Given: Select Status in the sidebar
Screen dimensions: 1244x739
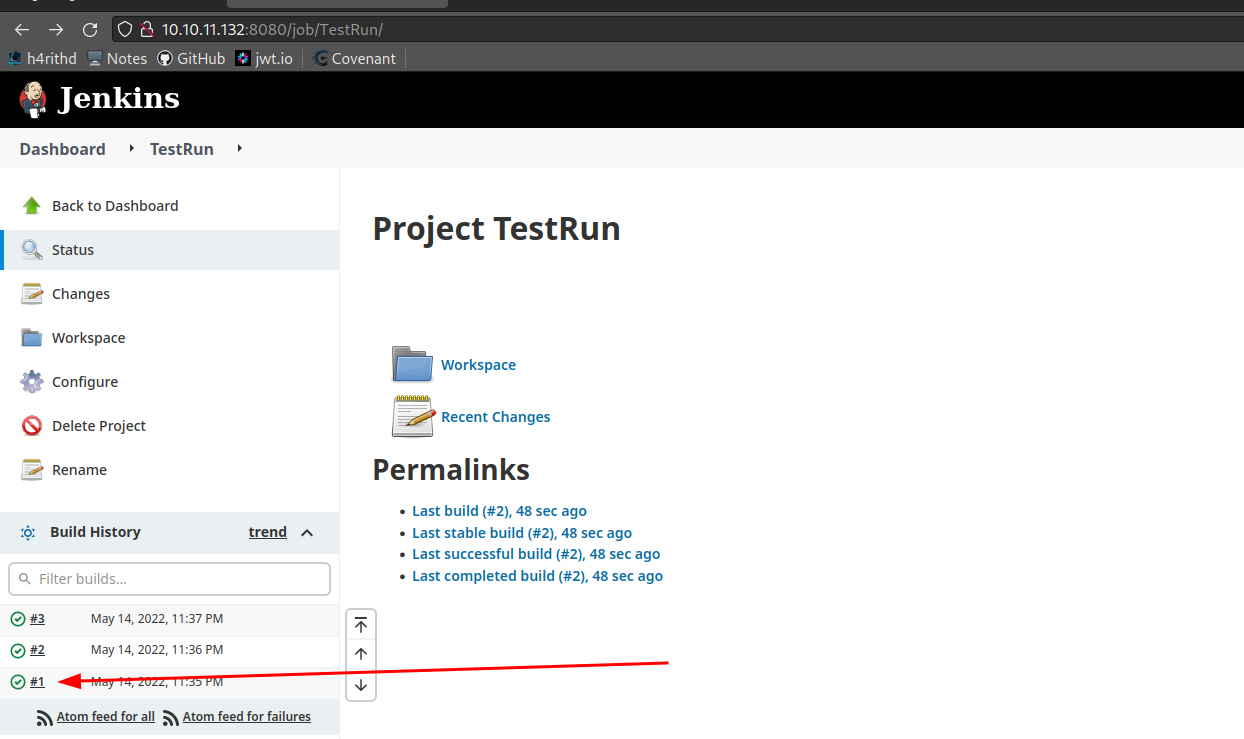Looking at the screenshot, I should click(x=170, y=250).
